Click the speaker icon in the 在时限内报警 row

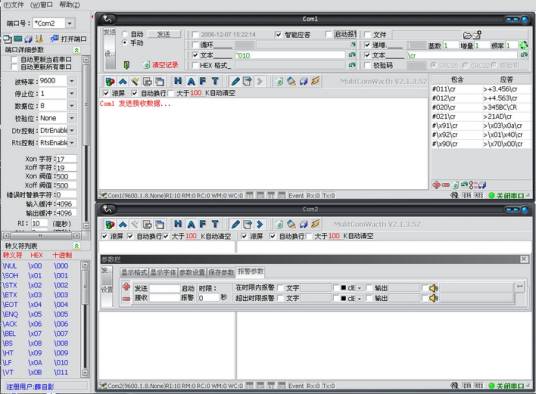[433, 288]
